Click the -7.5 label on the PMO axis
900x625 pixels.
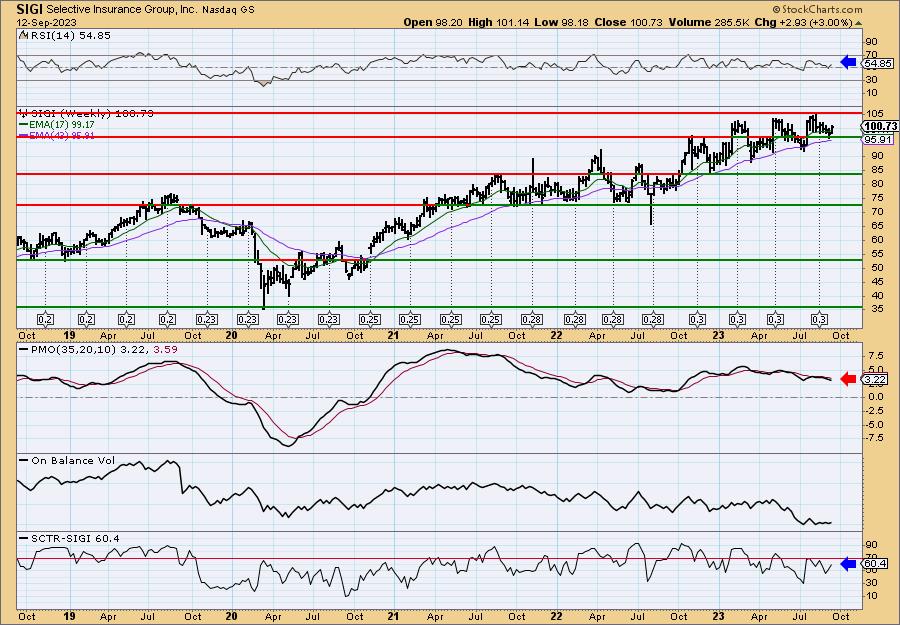875,438
